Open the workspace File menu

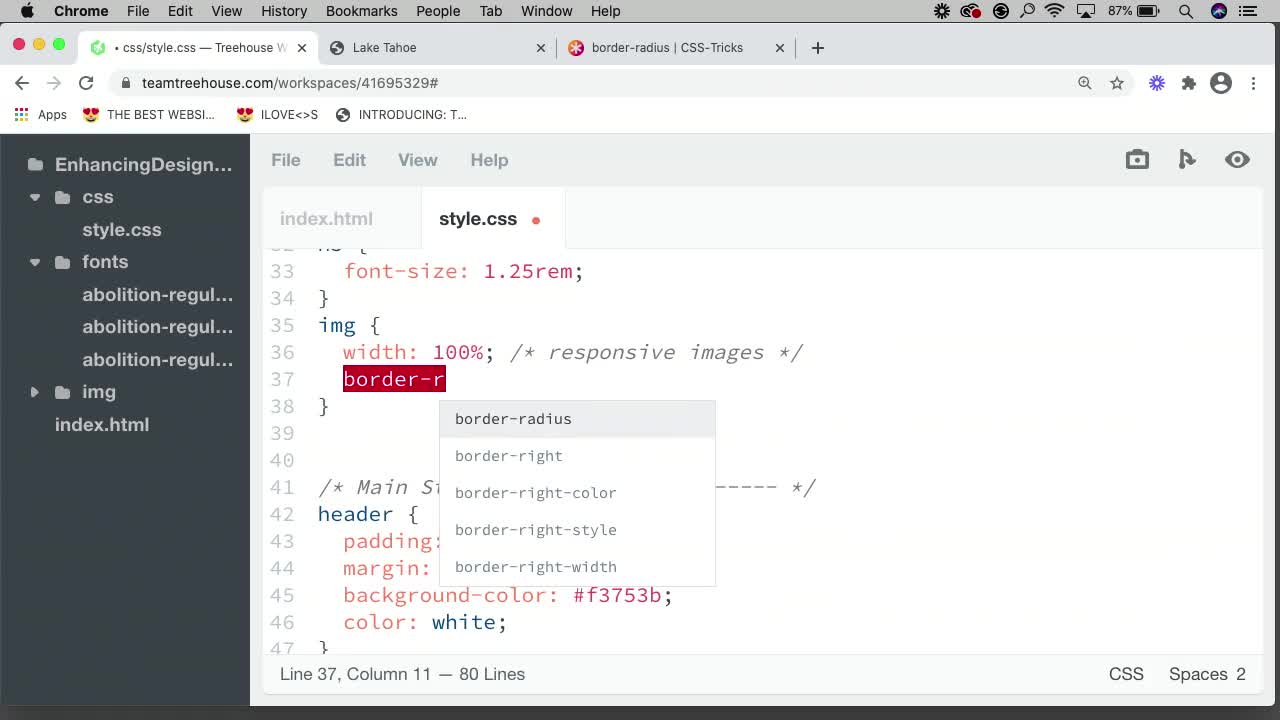pyautogui.click(x=285, y=160)
